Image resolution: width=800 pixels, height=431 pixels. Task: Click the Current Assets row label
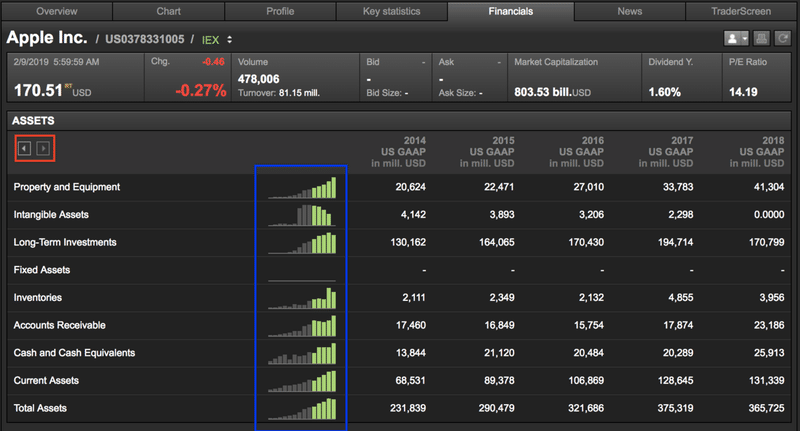46,380
